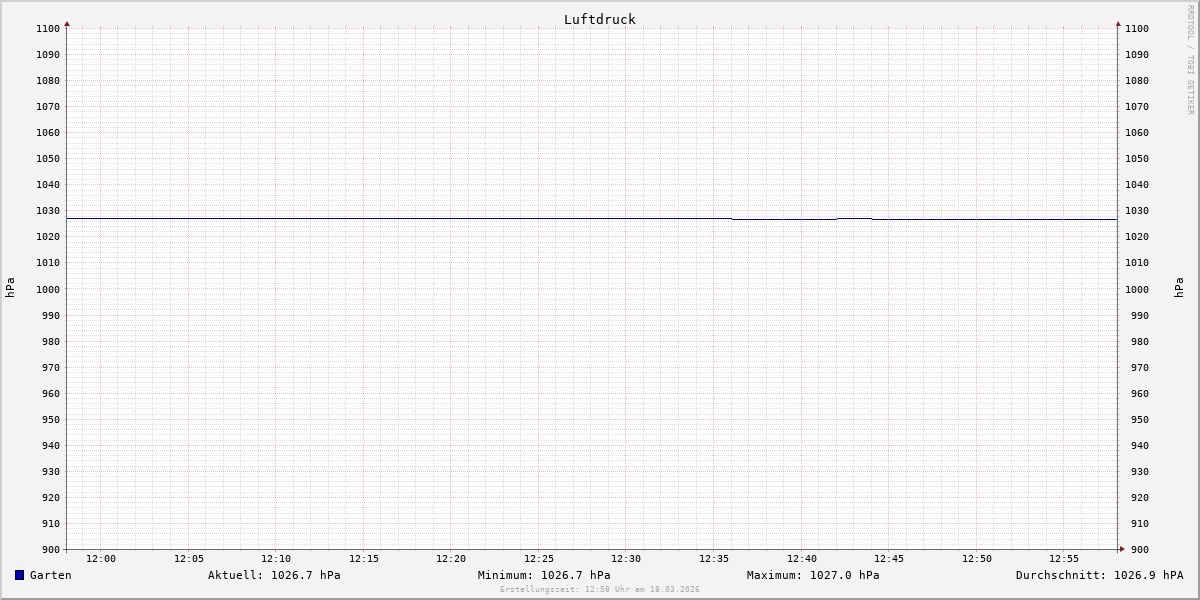The width and height of the screenshot is (1200, 600).
Task: Click the Luftdruck chart title
Action: pyautogui.click(x=599, y=19)
